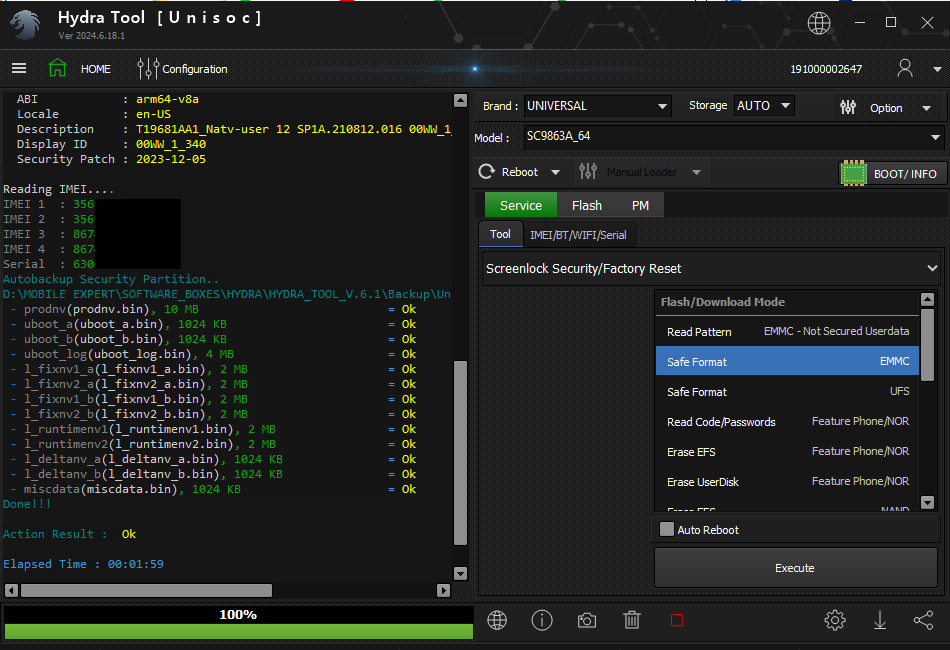Click the operations list scroll up arrow

coord(928,299)
